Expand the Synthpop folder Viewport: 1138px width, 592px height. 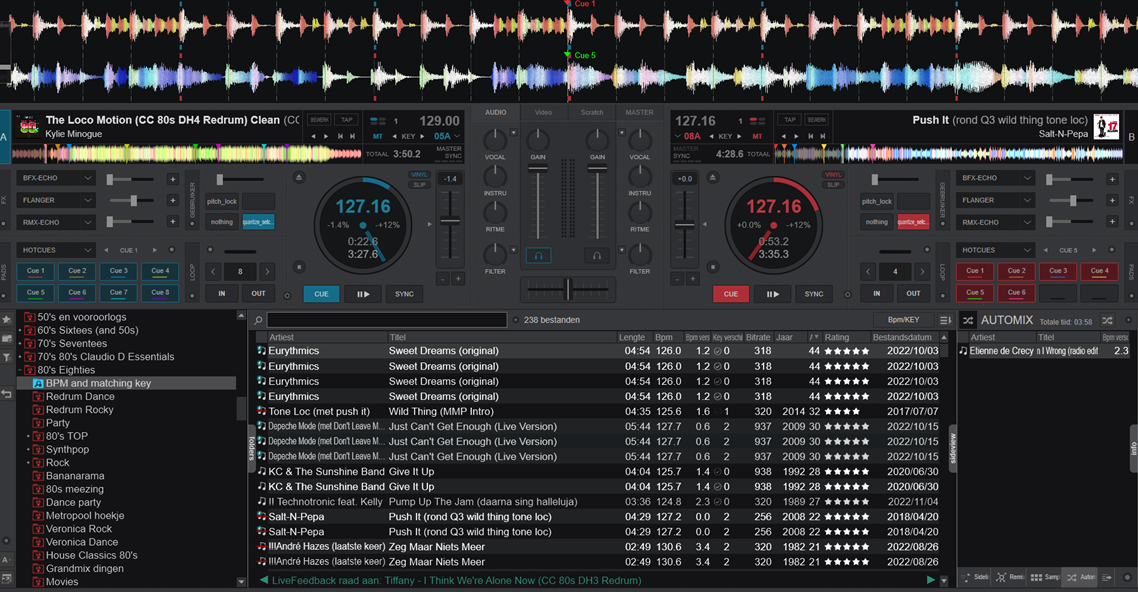pos(28,450)
